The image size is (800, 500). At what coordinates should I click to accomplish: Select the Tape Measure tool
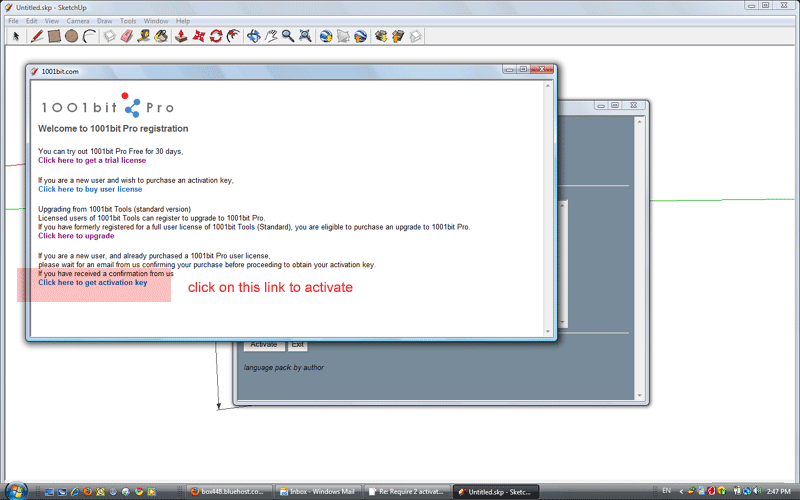click(x=143, y=36)
